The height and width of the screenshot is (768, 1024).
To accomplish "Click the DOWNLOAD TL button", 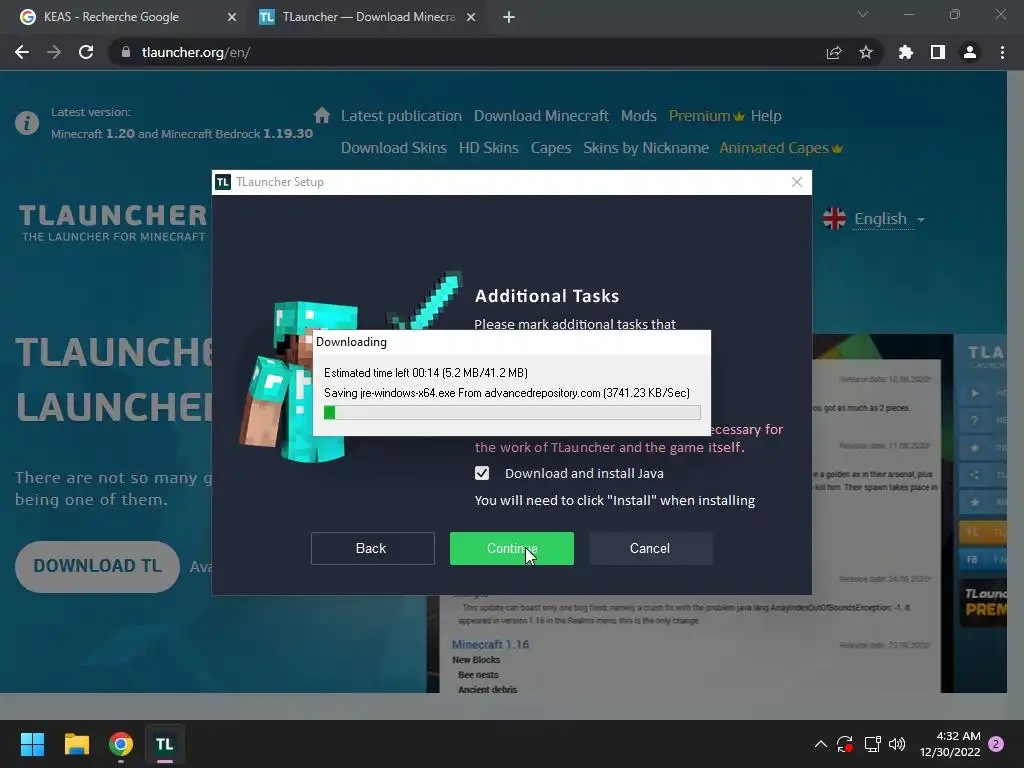I will tap(97, 566).
